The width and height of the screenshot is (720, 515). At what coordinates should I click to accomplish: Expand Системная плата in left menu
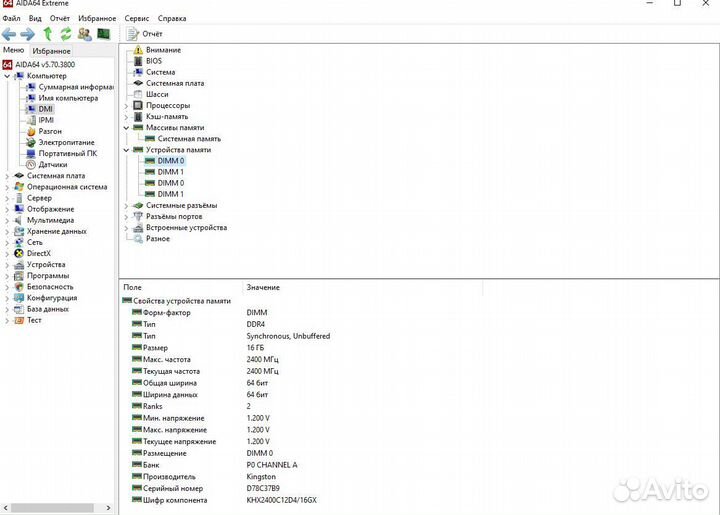coord(7,176)
